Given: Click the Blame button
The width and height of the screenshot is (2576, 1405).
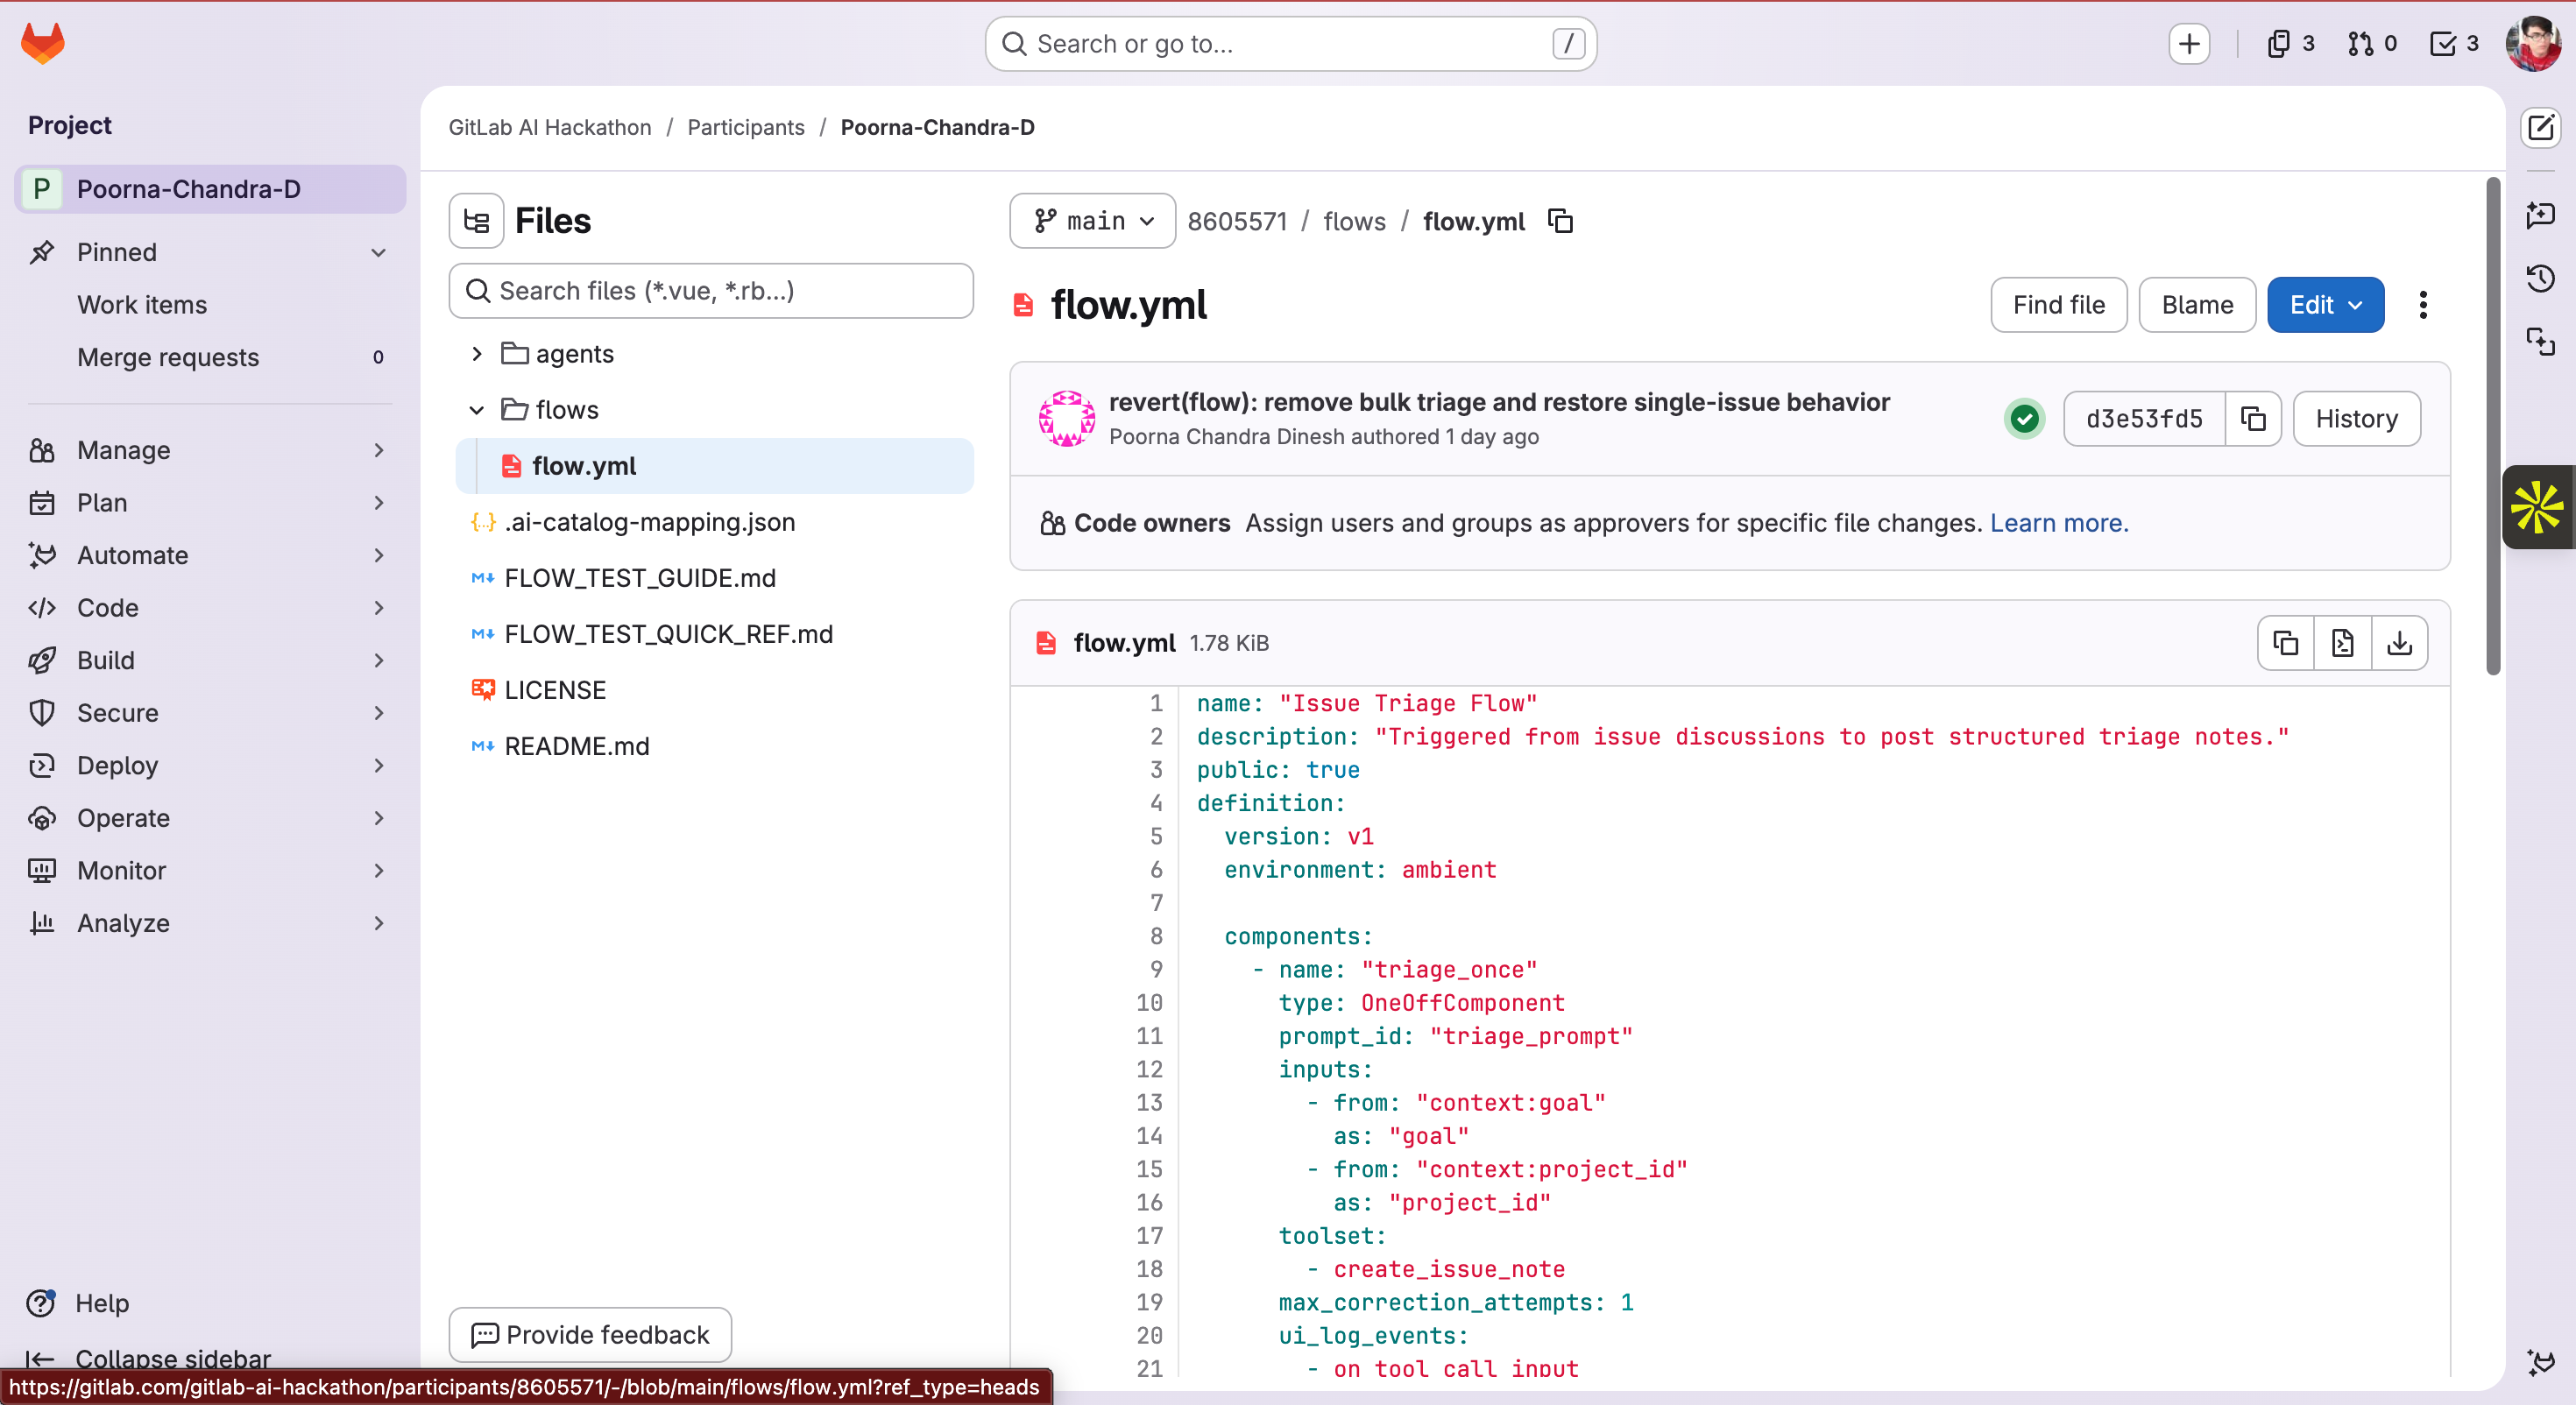Looking at the screenshot, I should coord(2197,305).
